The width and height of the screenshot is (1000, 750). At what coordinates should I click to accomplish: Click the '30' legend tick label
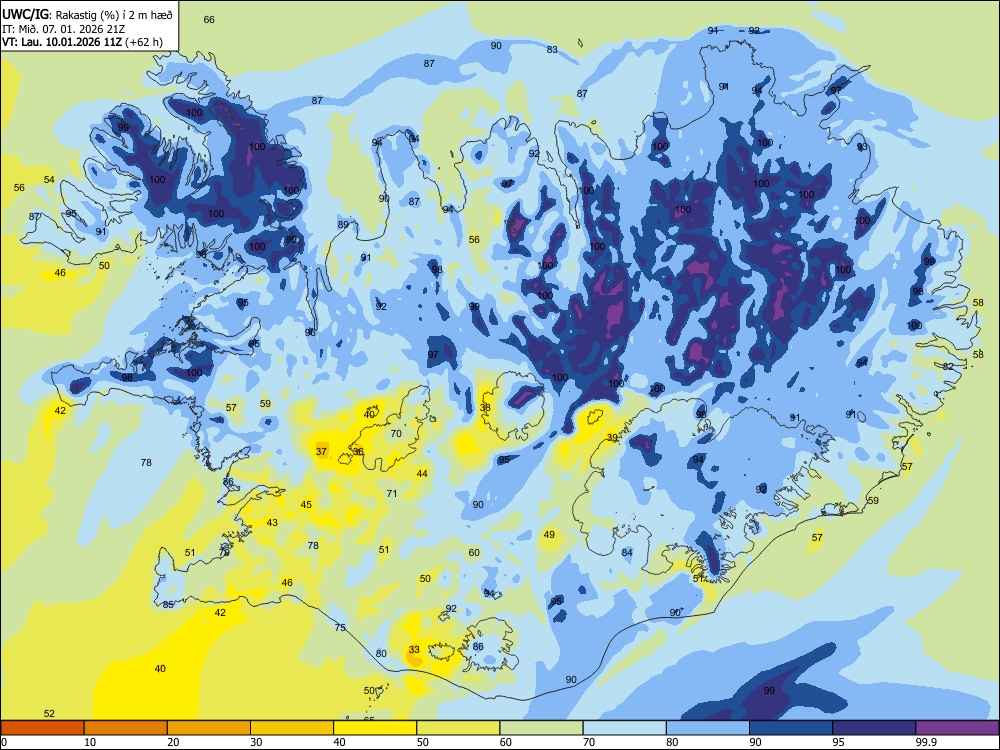pos(256,742)
